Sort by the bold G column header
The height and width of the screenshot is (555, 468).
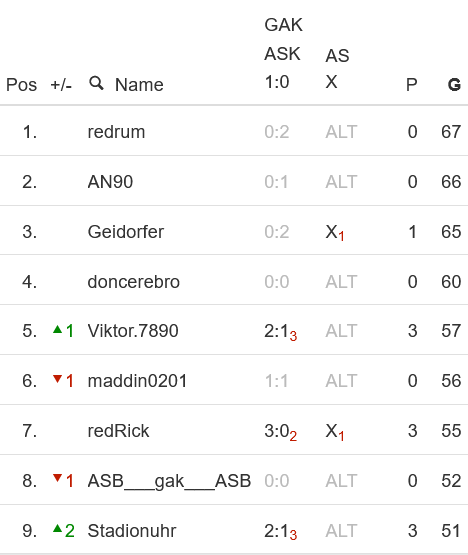[x=454, y=85]
